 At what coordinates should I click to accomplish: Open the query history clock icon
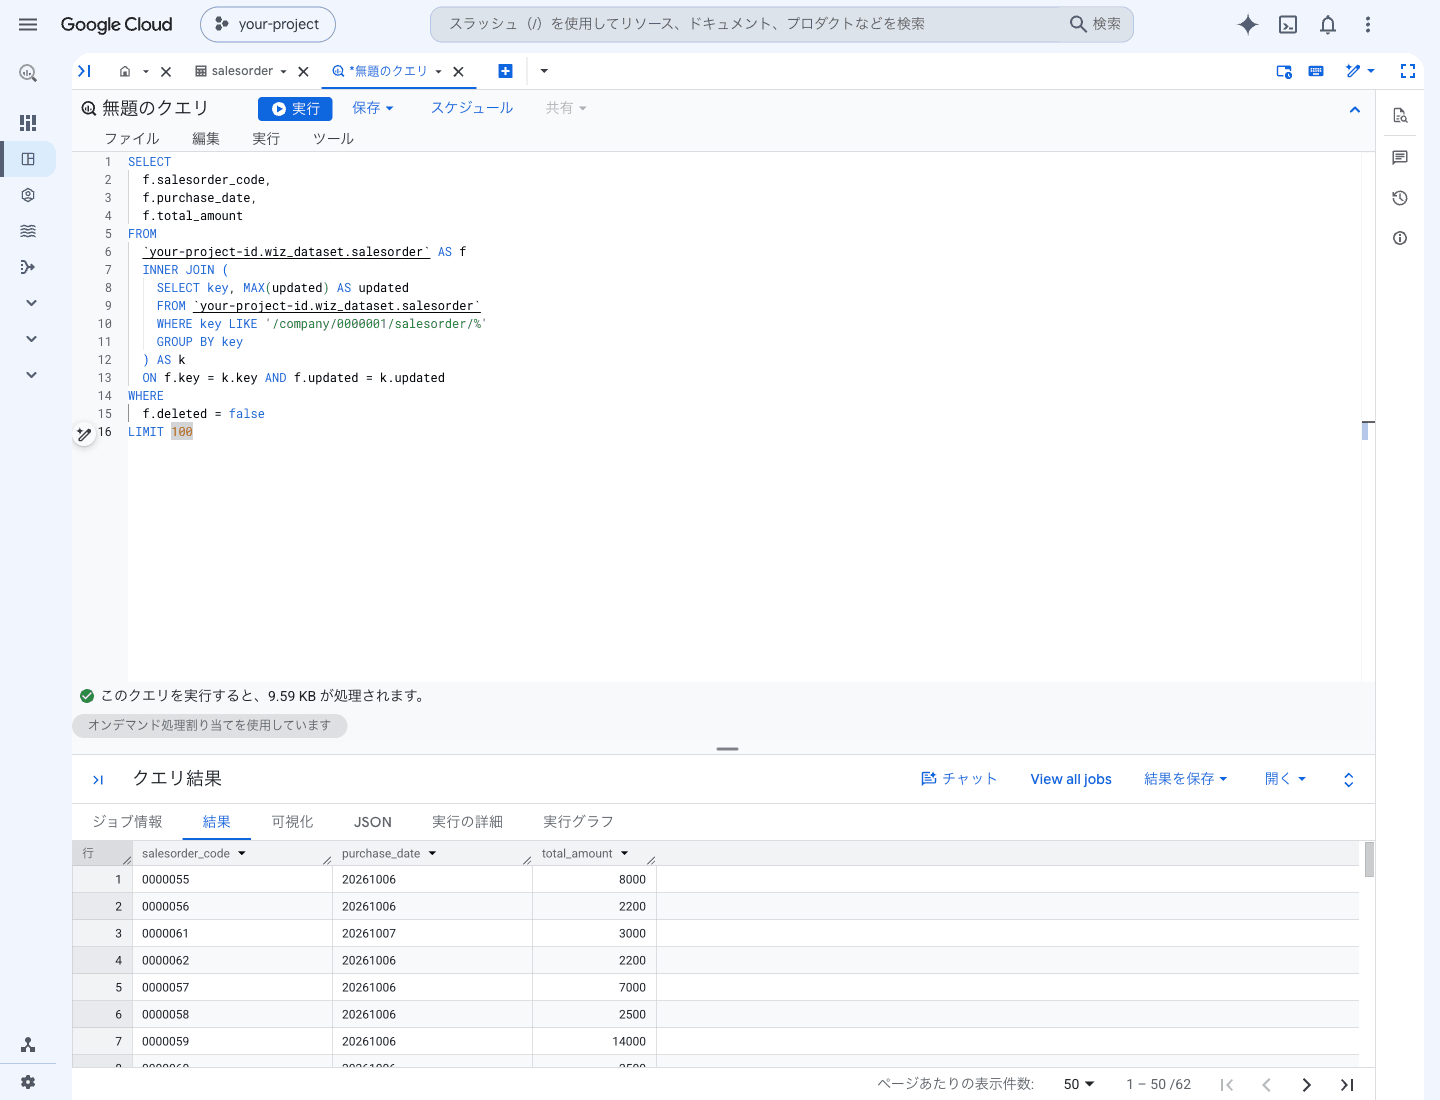pos(1400,198)
